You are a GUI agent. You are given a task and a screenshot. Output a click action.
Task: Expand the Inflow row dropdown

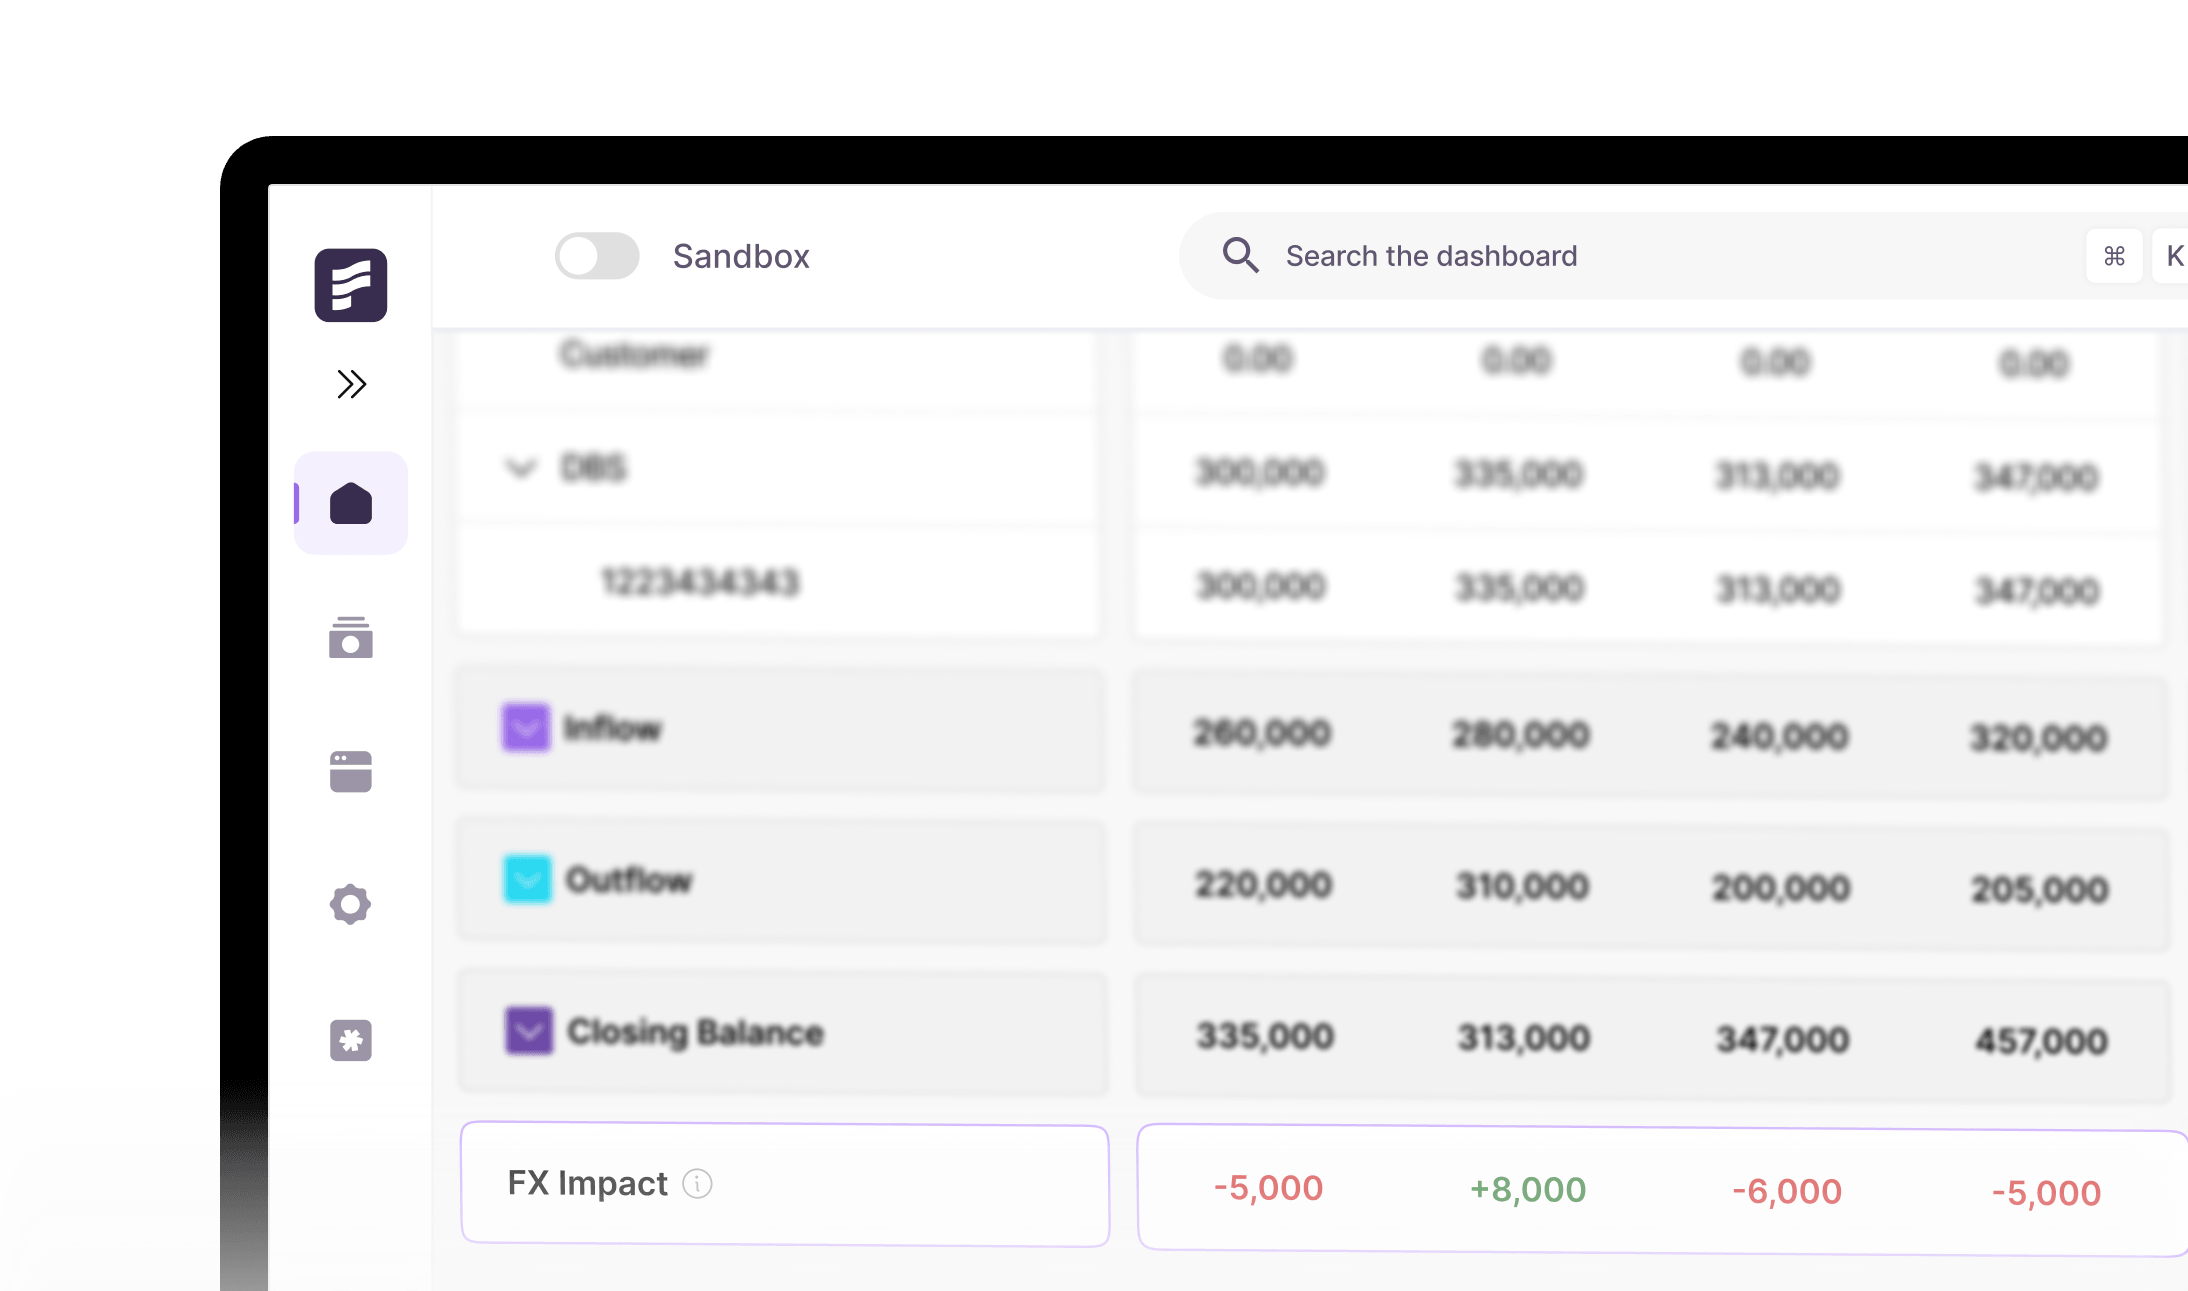tap(526, 727)
